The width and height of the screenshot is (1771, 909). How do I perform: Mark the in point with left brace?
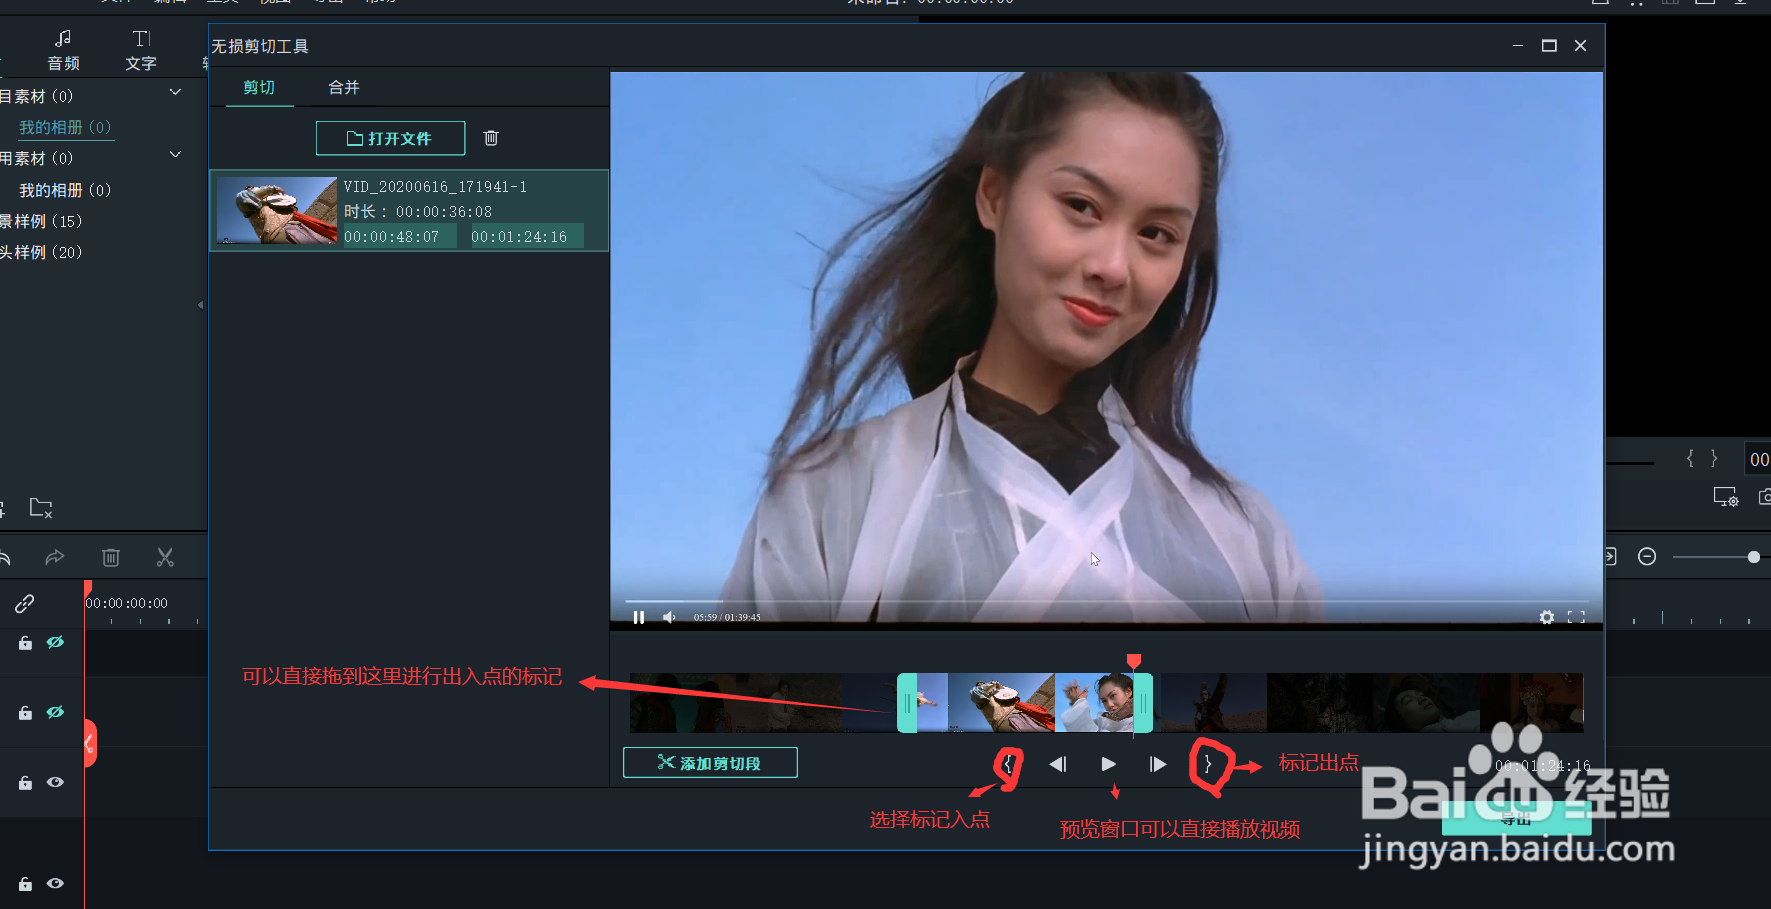(1008, 764)
